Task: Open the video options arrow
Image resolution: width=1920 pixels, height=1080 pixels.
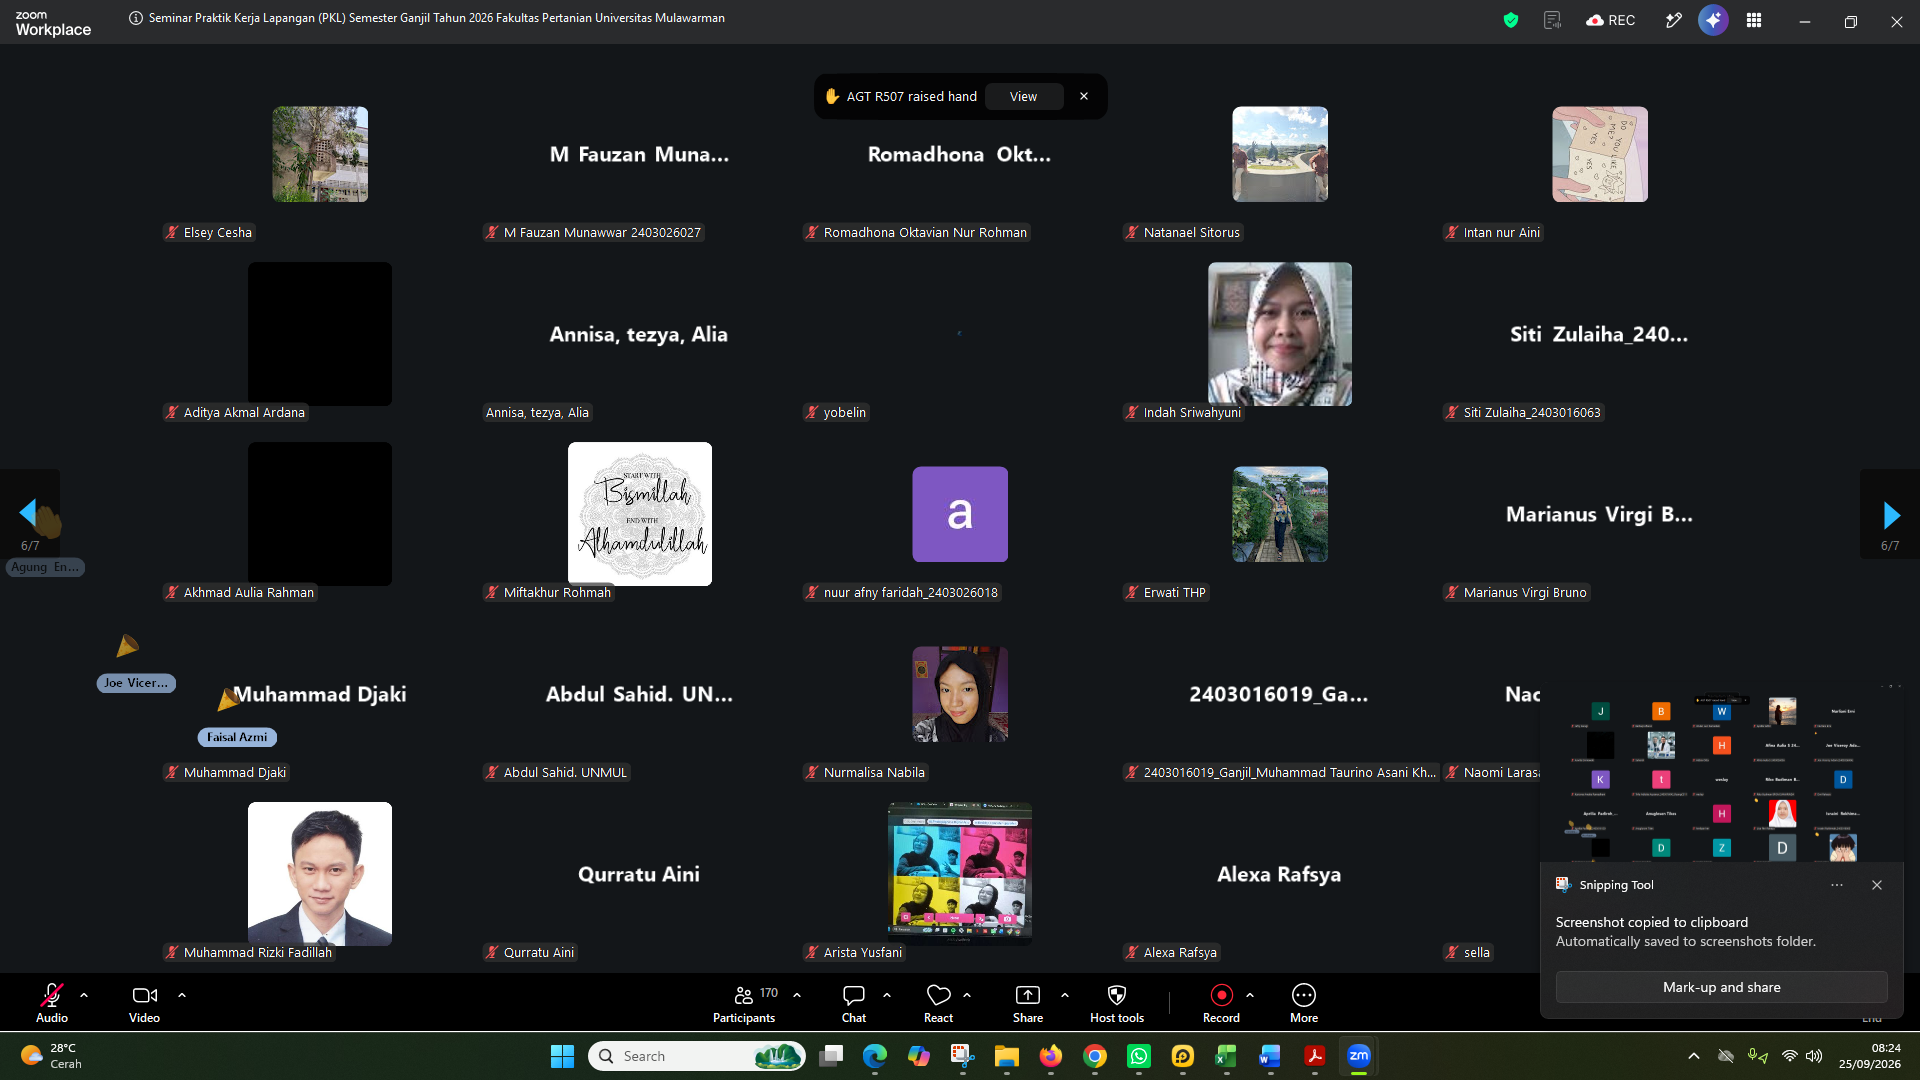Action: click(182, 996)
